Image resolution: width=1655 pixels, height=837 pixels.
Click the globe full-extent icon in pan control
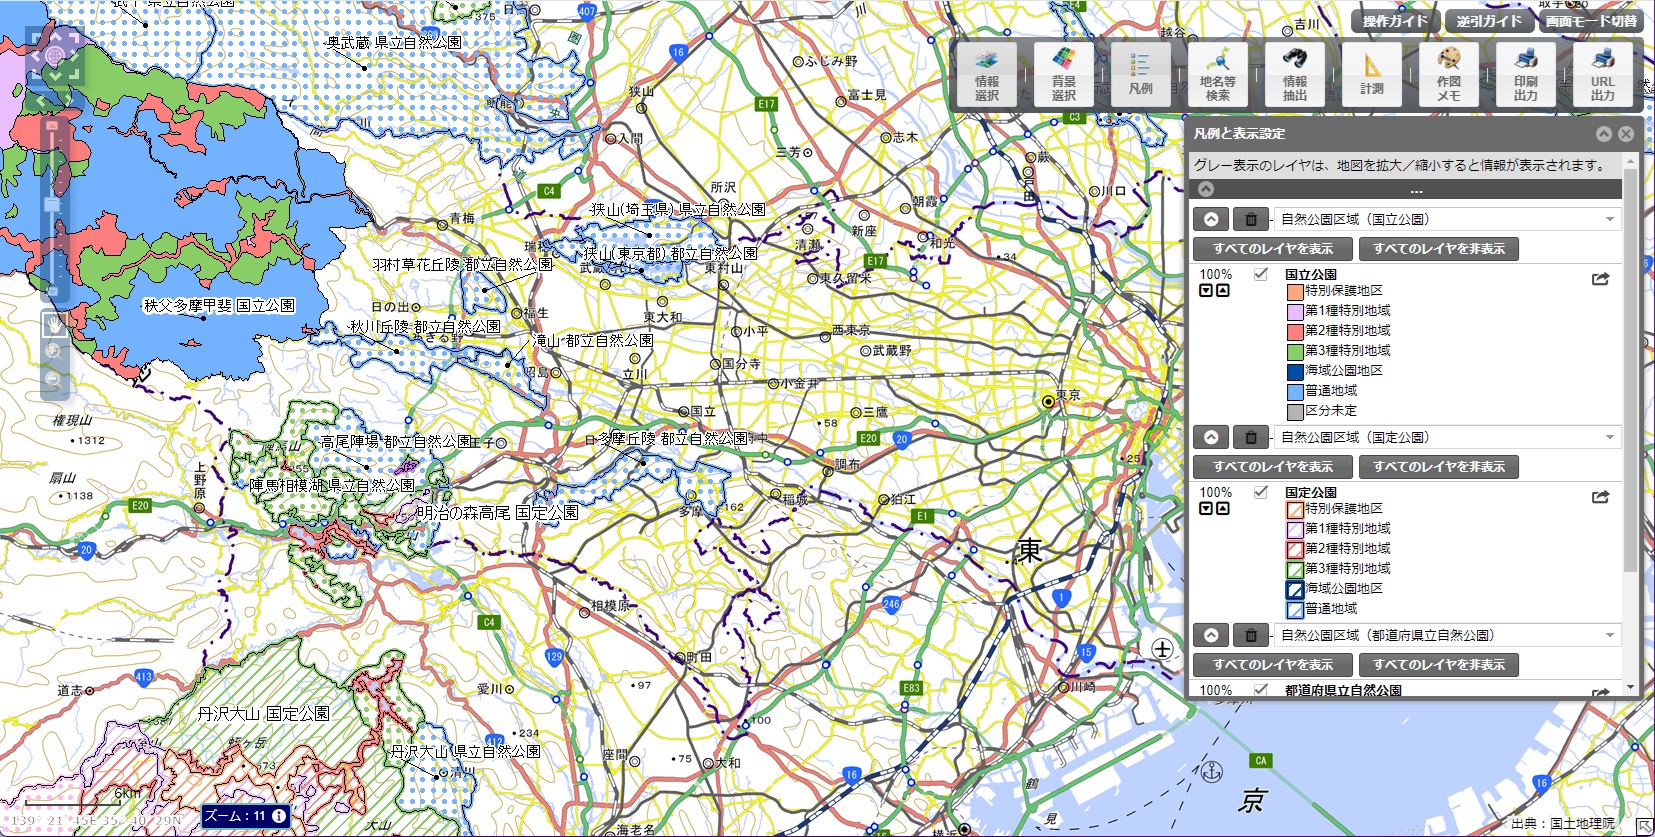pyautogui.click(x=54, y=55)
